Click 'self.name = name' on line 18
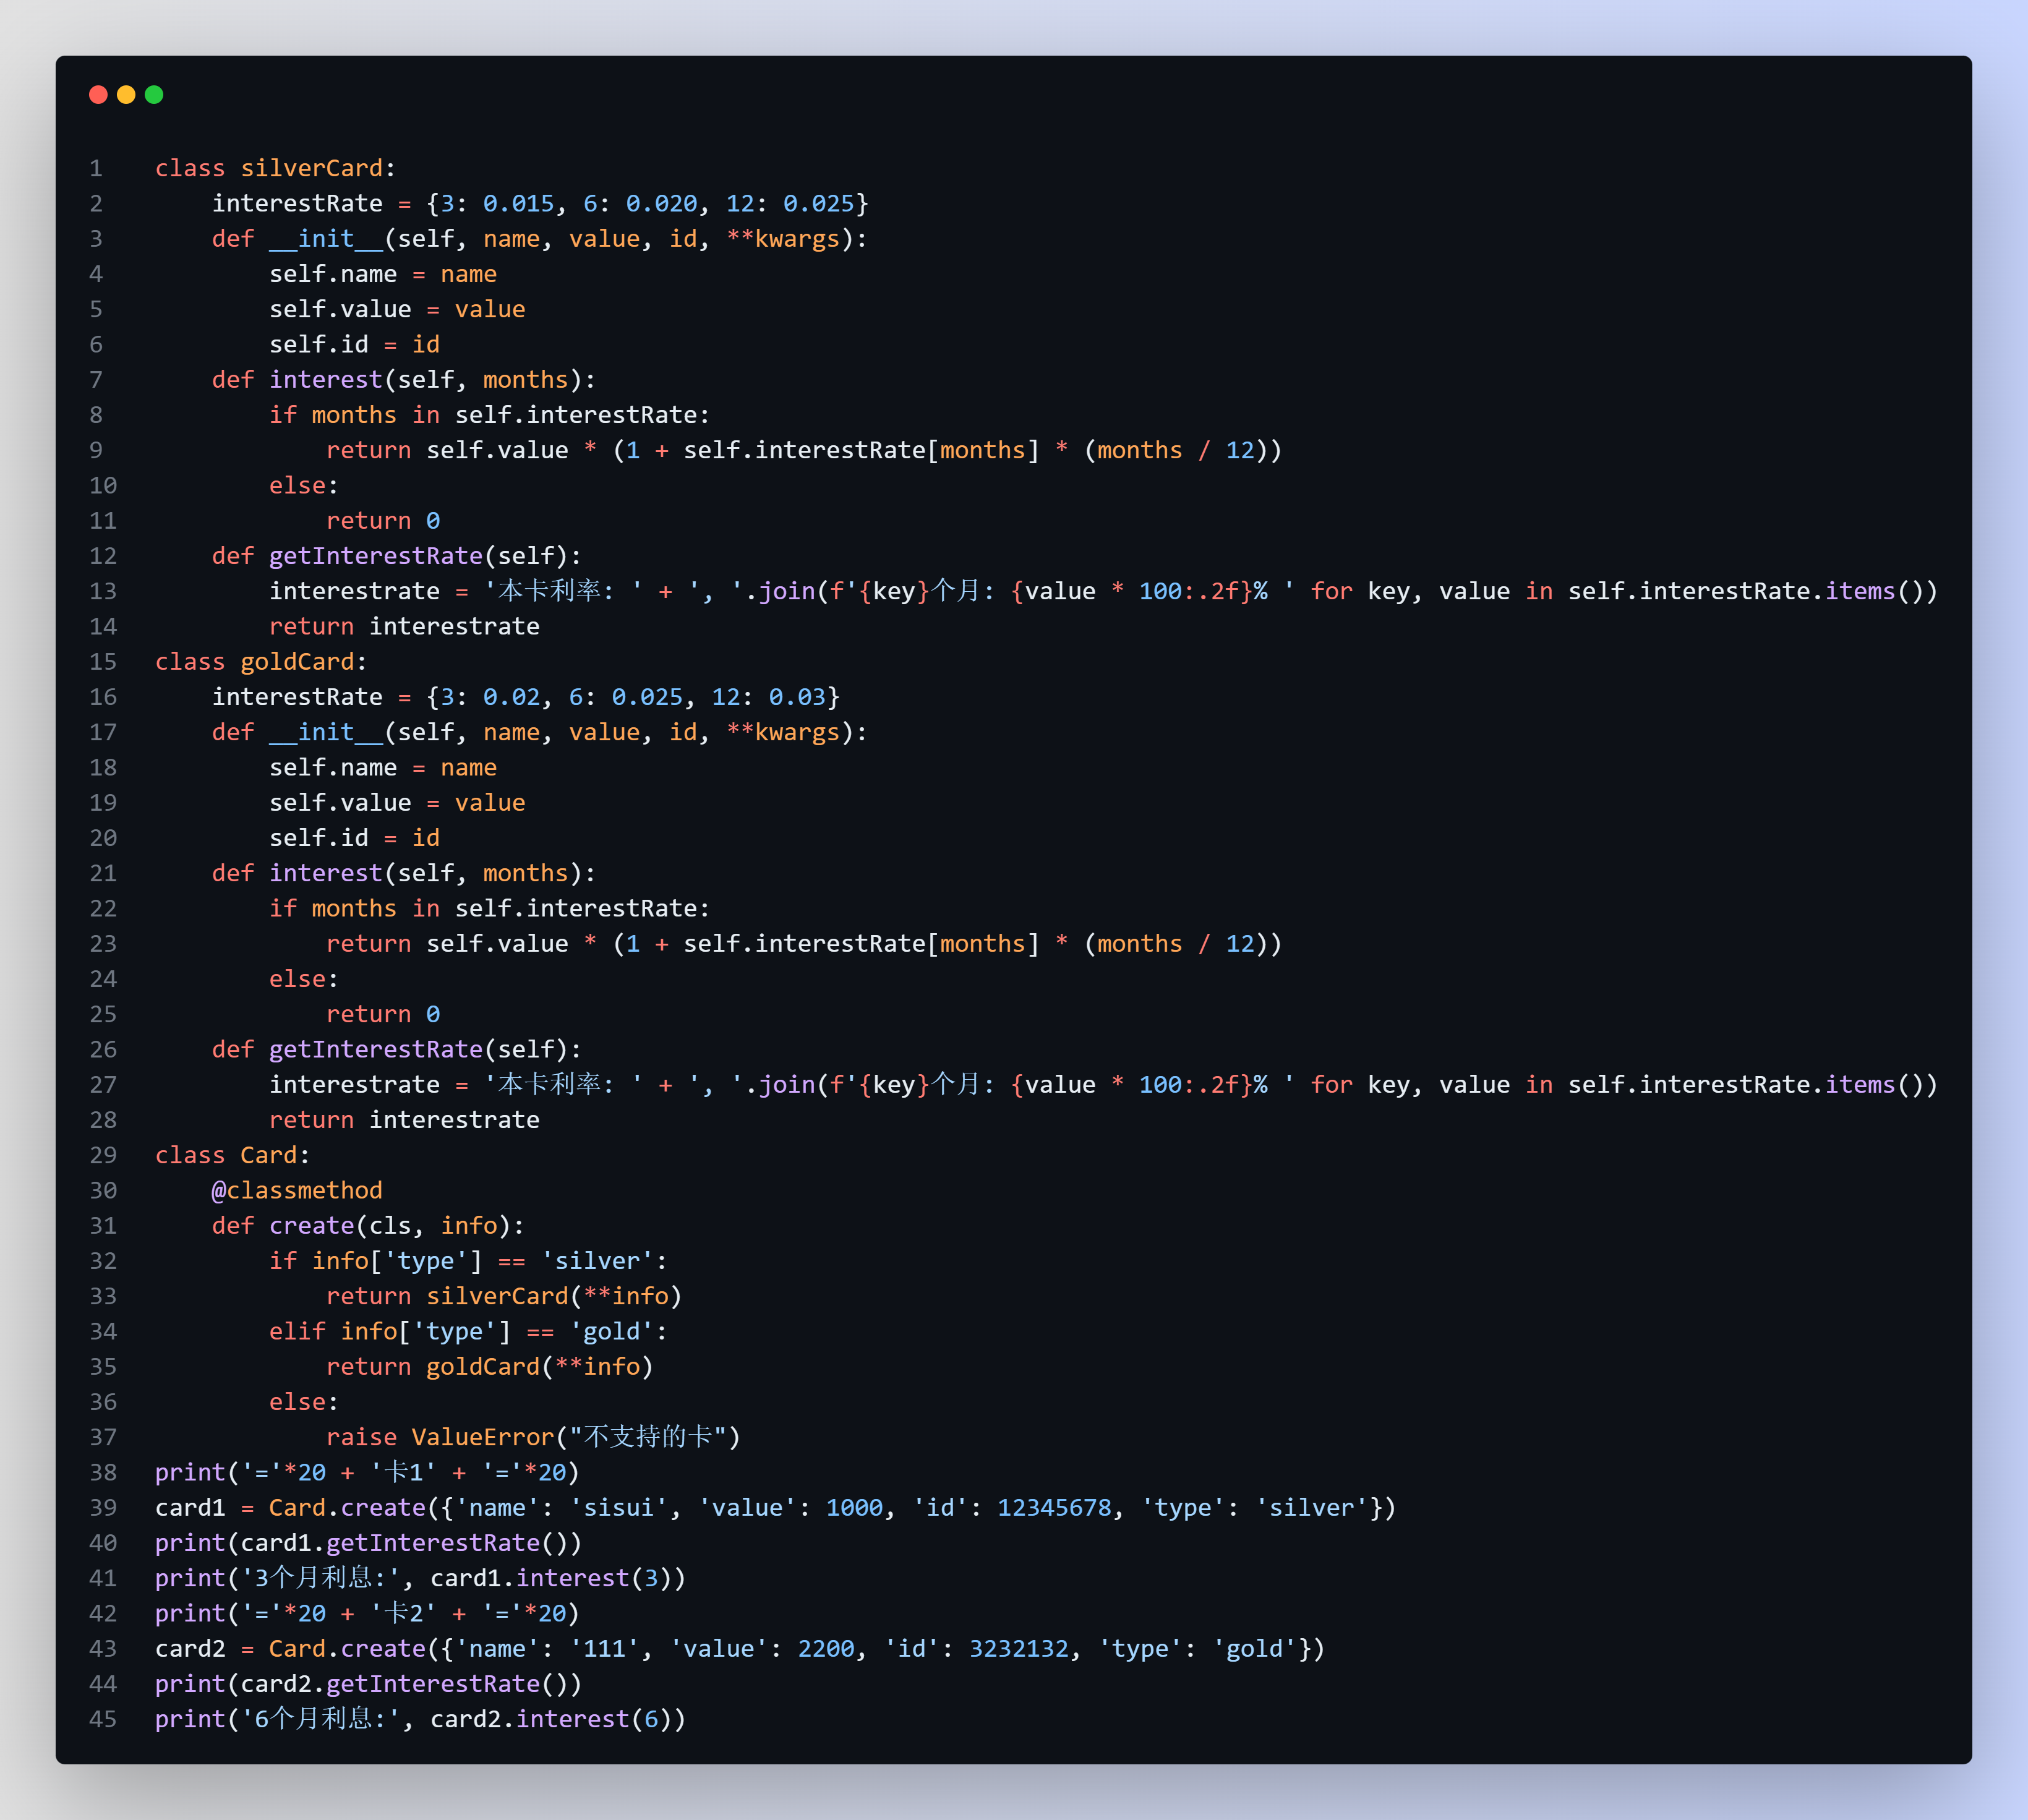Image resolution: width=2028 pixels, height=1820 pixels. click(383, 768)
